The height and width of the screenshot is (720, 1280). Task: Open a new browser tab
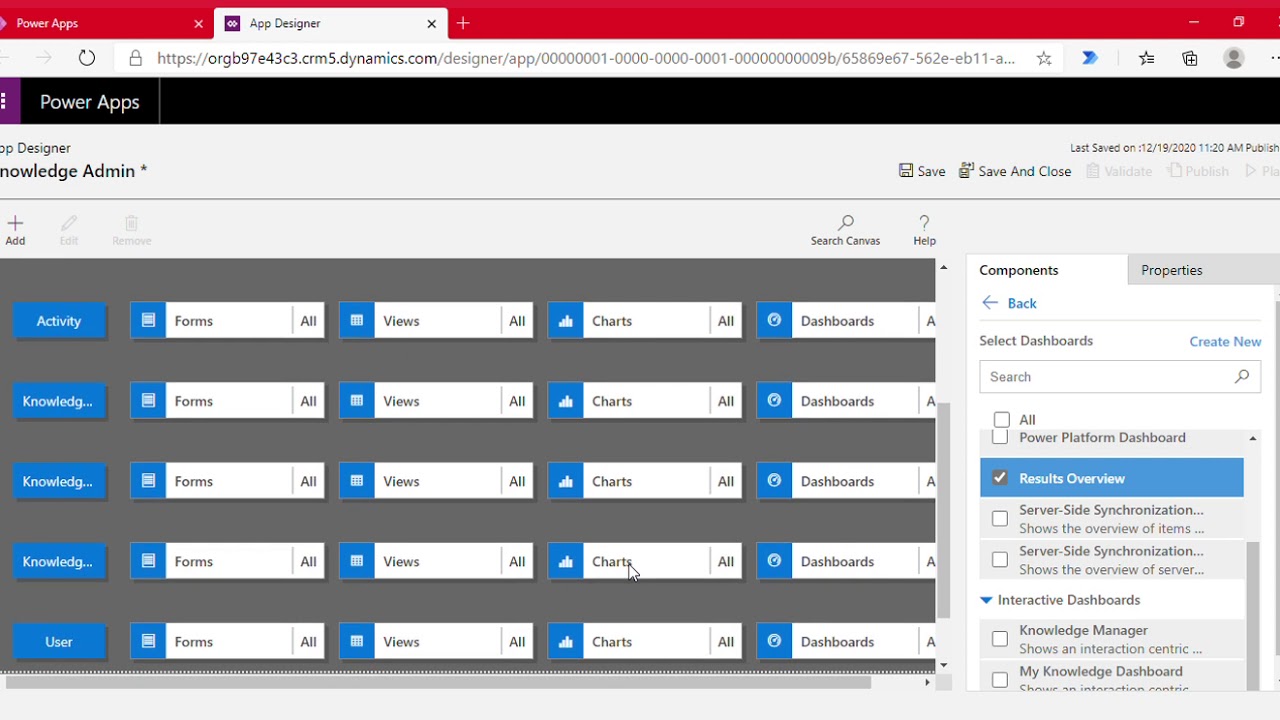tap(463, 23)
